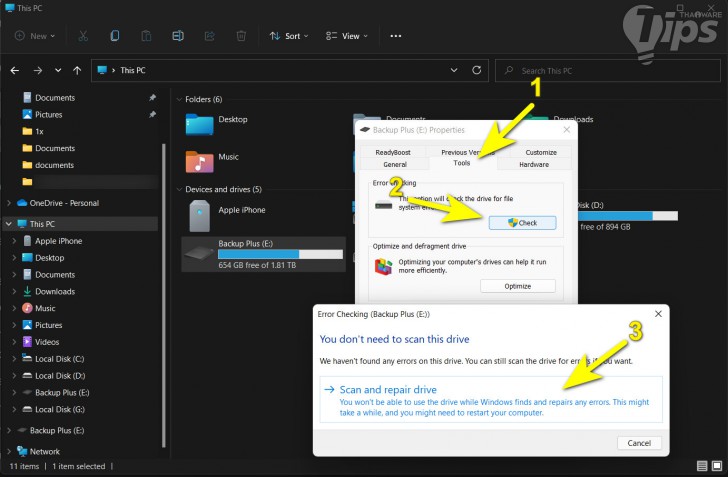The width and height of the screenshot is (728, 477).
Task: Refresh the This PC view
Action: coord(476,70)
